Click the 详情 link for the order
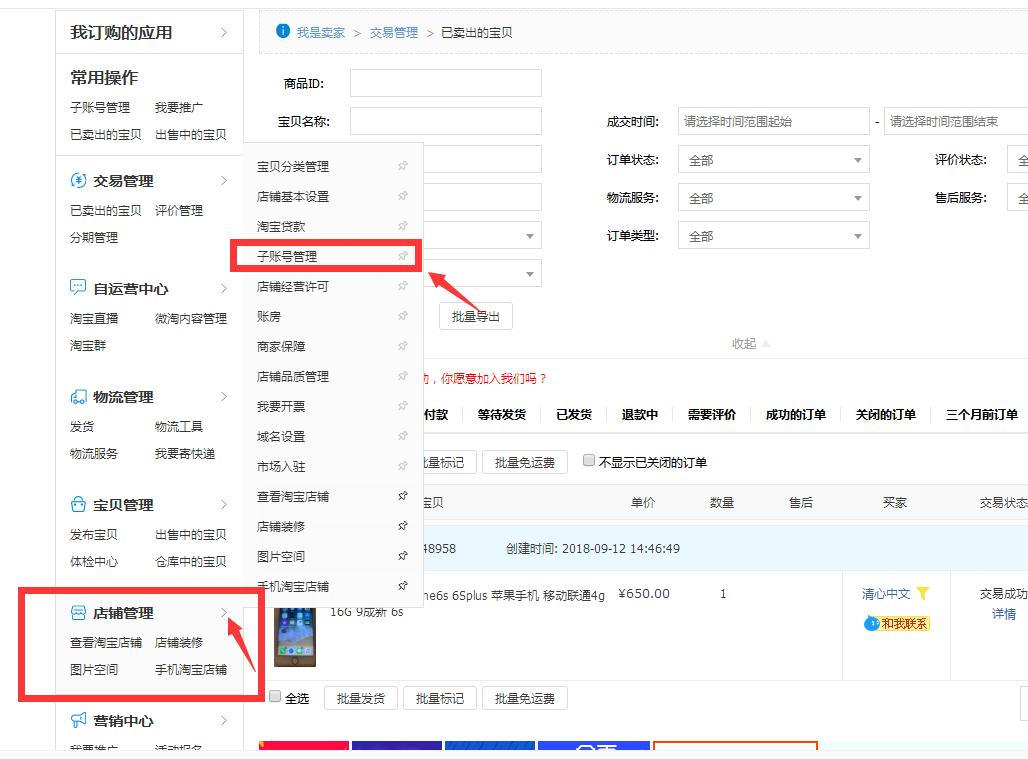The height and width of the screenshot is (759, 1028). point(1003,613)
